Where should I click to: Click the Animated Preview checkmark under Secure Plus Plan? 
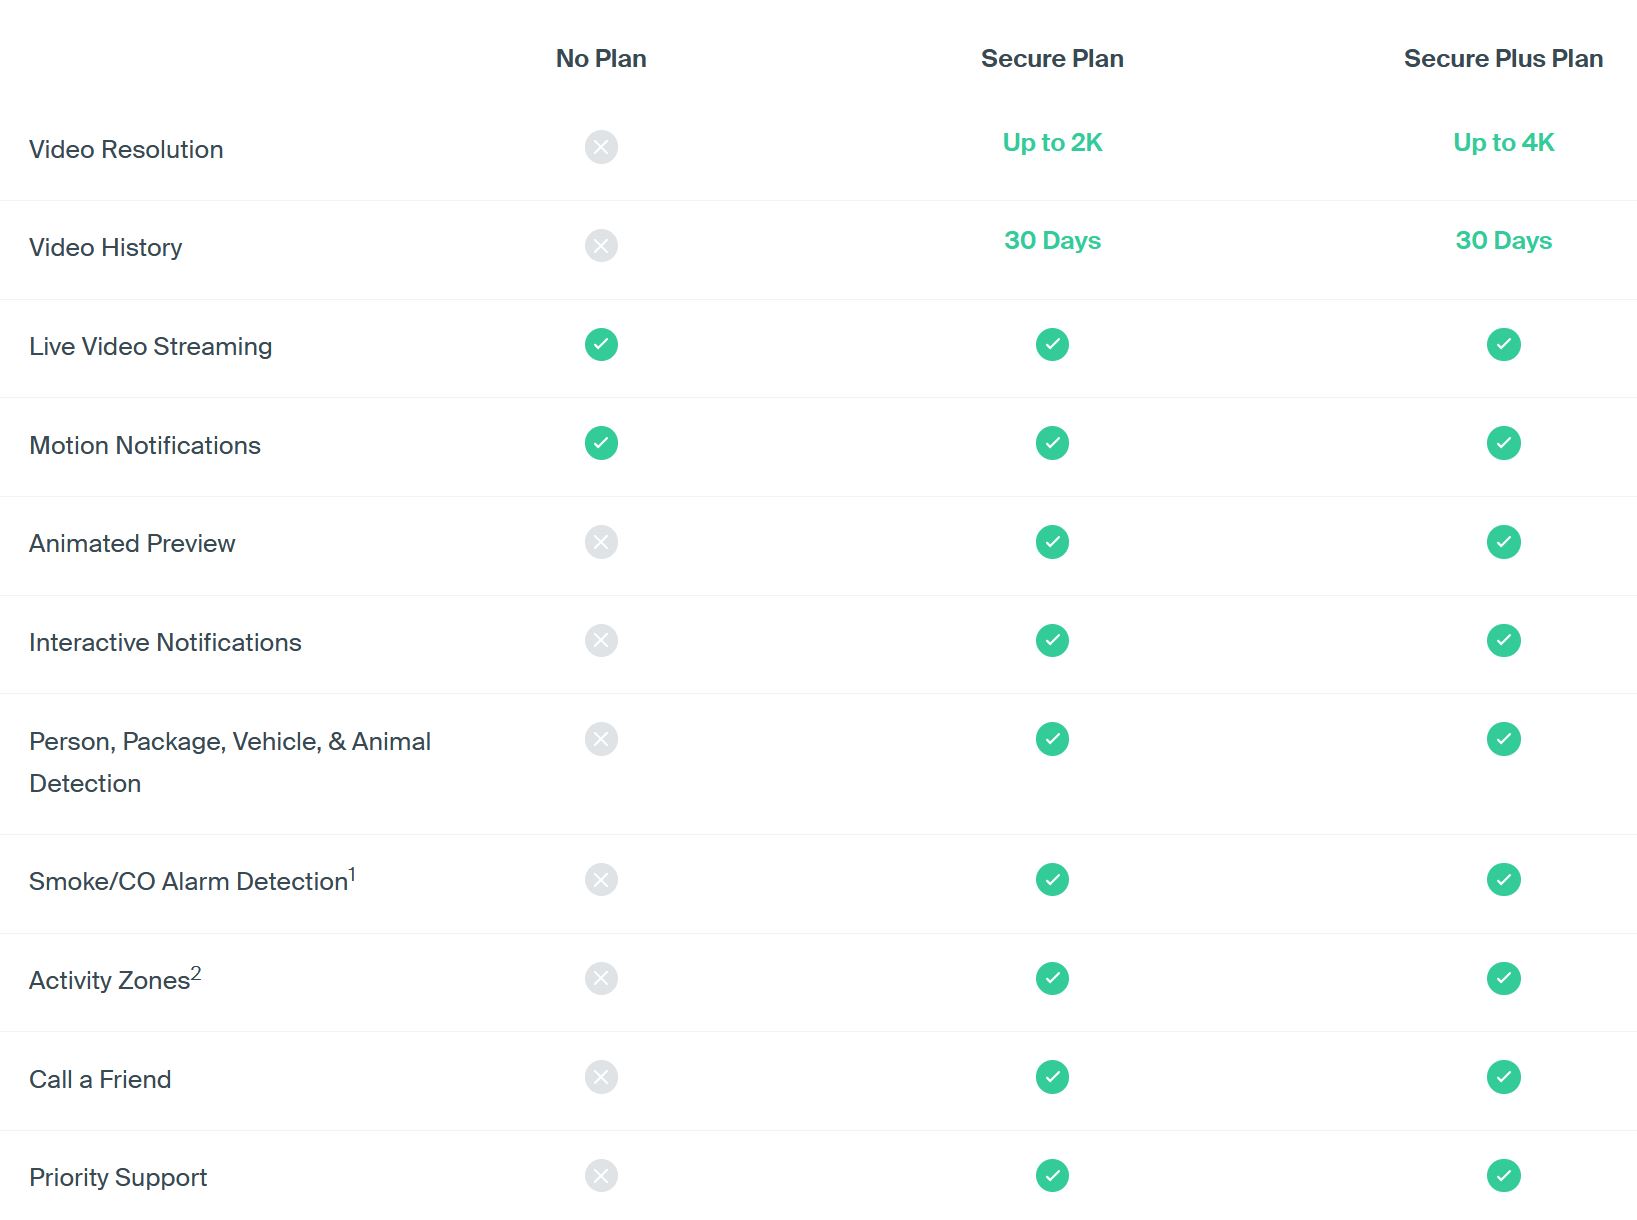coord(1503,541)
